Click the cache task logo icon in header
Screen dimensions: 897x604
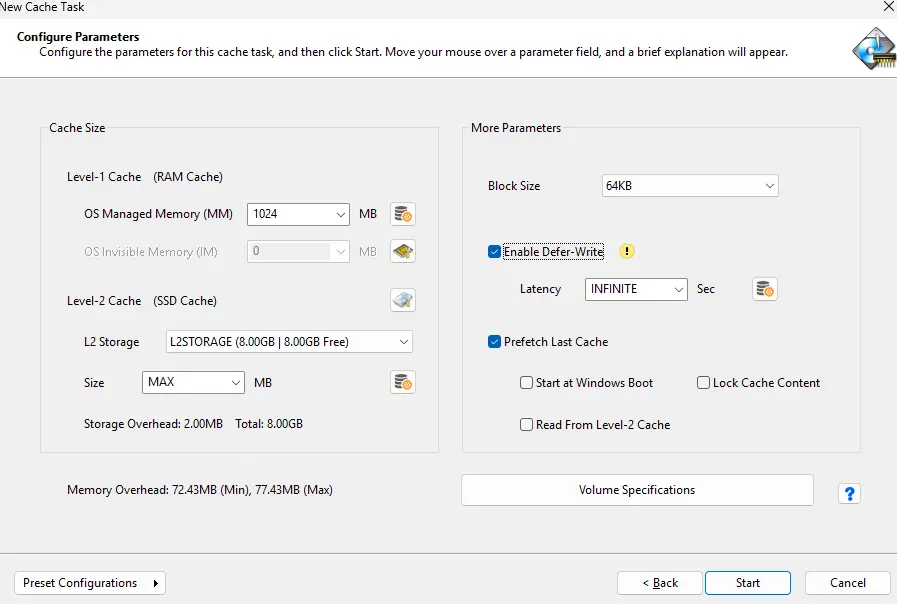click(874, 49)
